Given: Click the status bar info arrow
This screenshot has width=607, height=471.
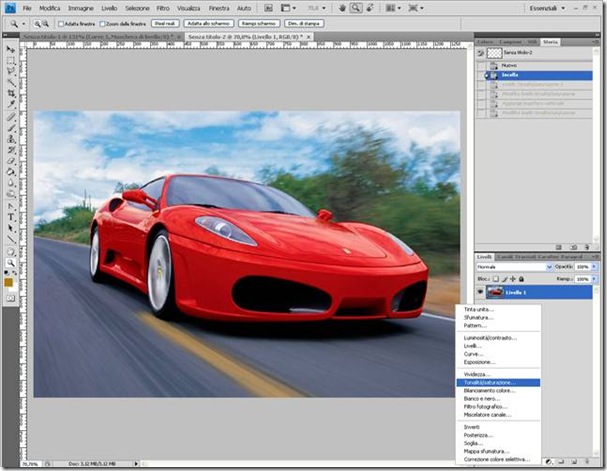Looking at the screenshot, I should click(136, 464).
